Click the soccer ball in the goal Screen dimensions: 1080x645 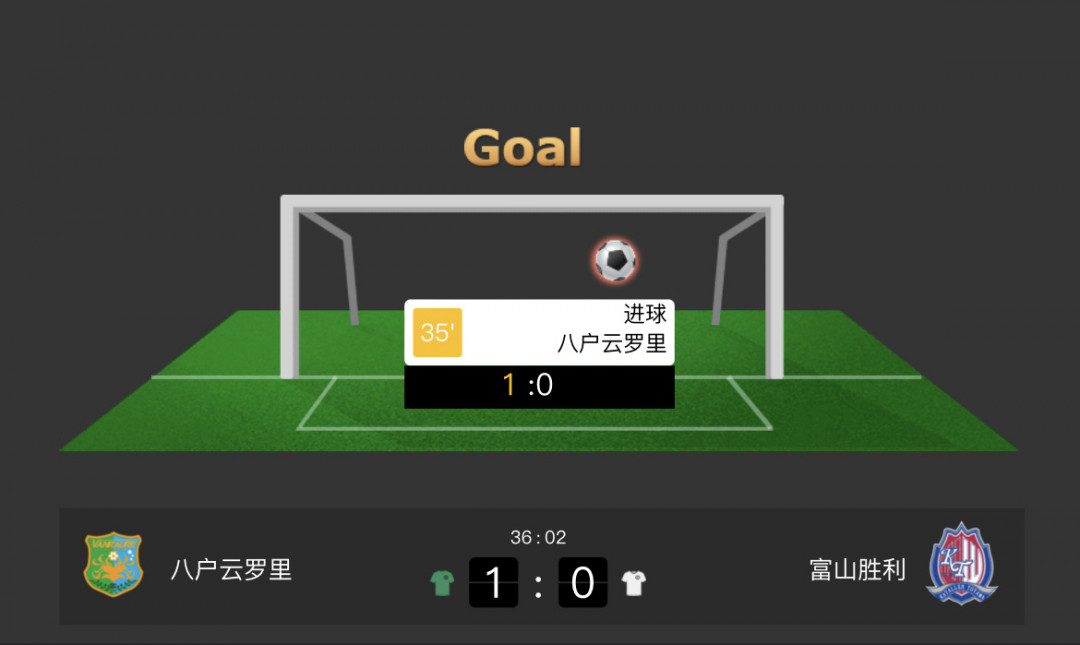(615, 260)
